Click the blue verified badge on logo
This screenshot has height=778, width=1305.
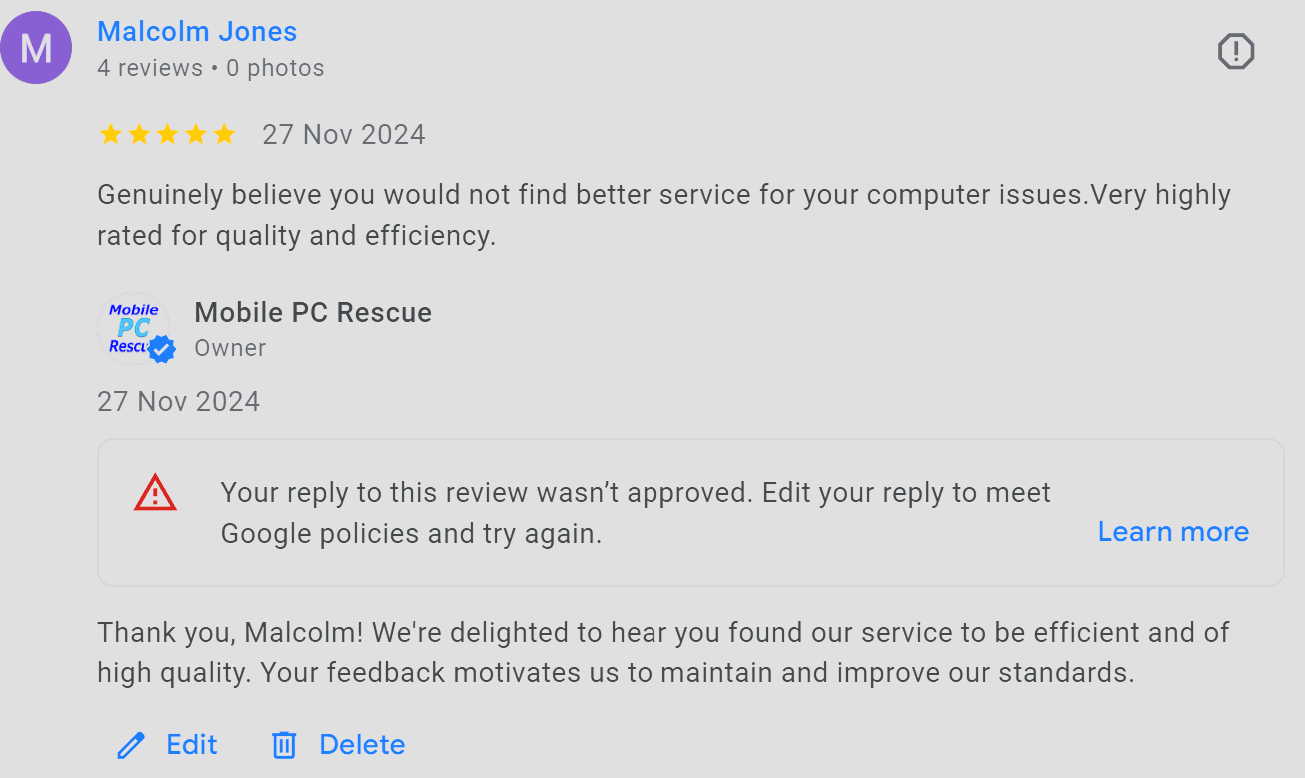pyautogui.click(x=161, y=349)
